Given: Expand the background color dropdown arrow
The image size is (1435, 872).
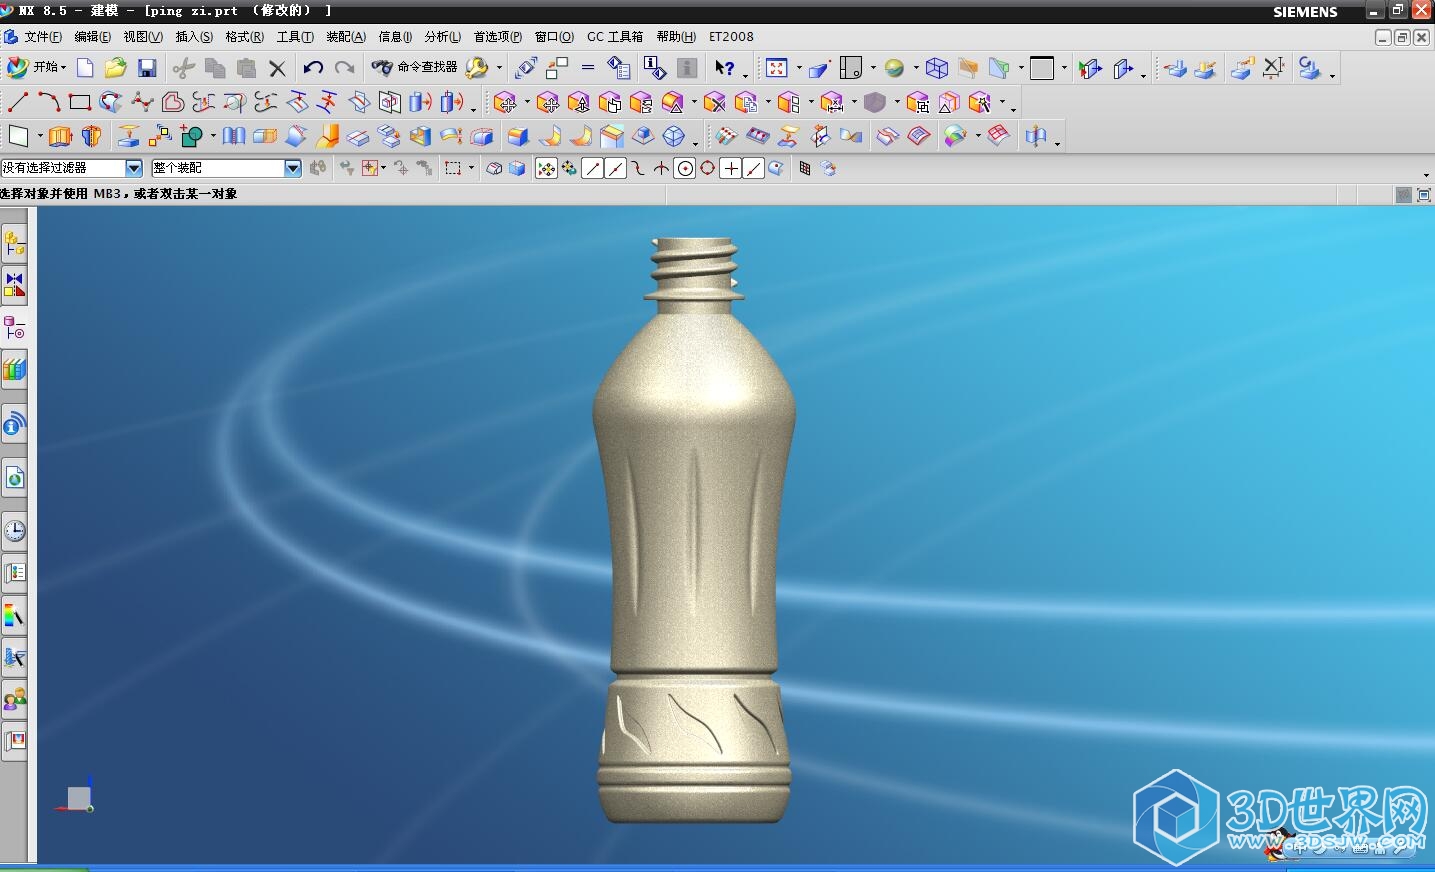Looking at the screenshot, I should pyautogui.click(x=1064, y=68).
